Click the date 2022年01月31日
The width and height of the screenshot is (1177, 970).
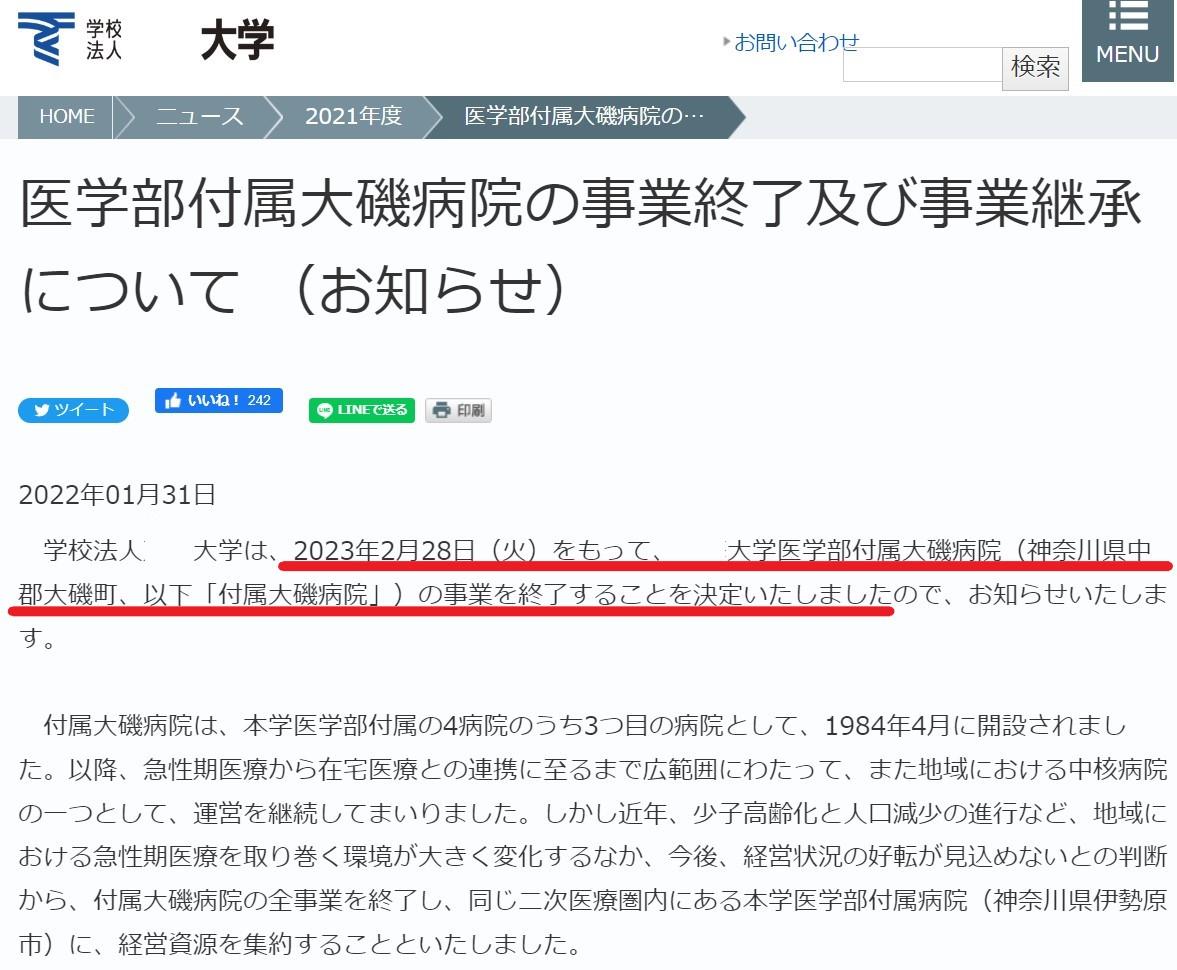[x=117, y=495]
